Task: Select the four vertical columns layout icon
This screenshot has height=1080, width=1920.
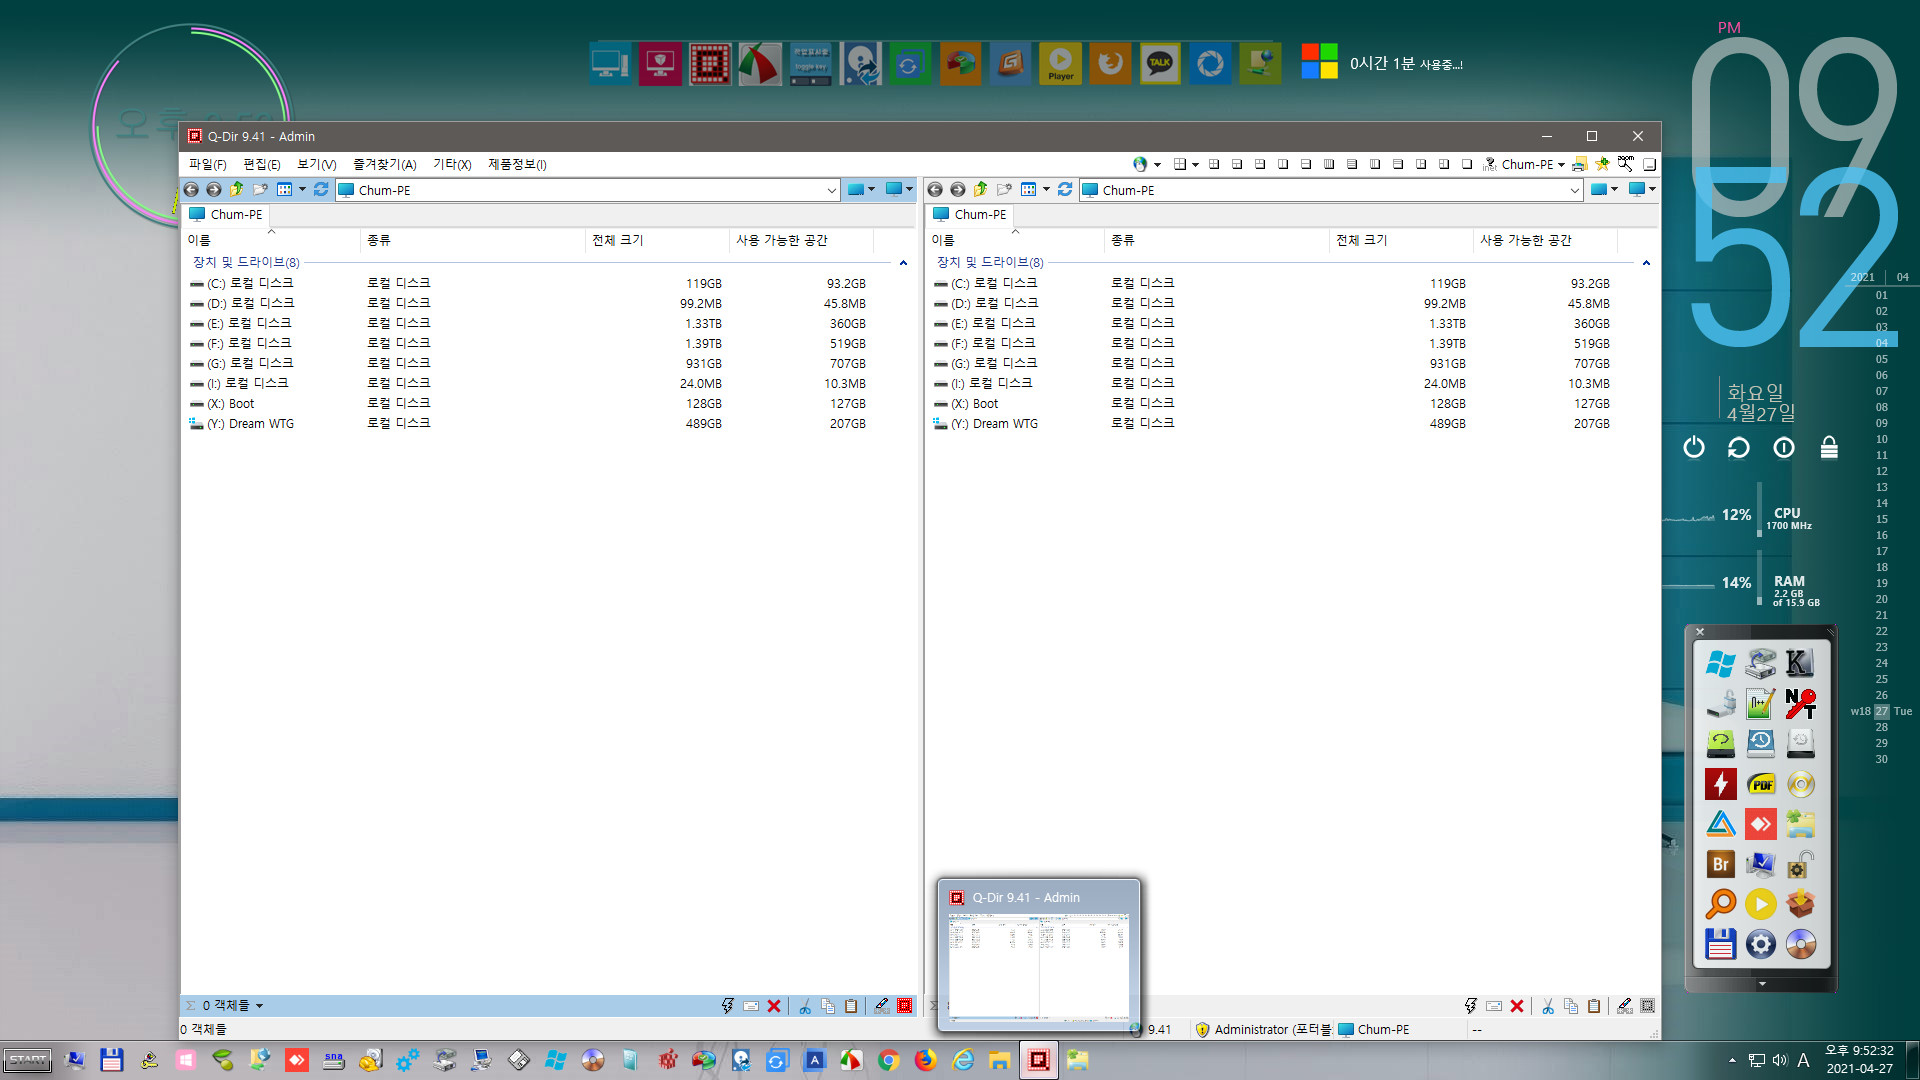Action: point(1329,164)
